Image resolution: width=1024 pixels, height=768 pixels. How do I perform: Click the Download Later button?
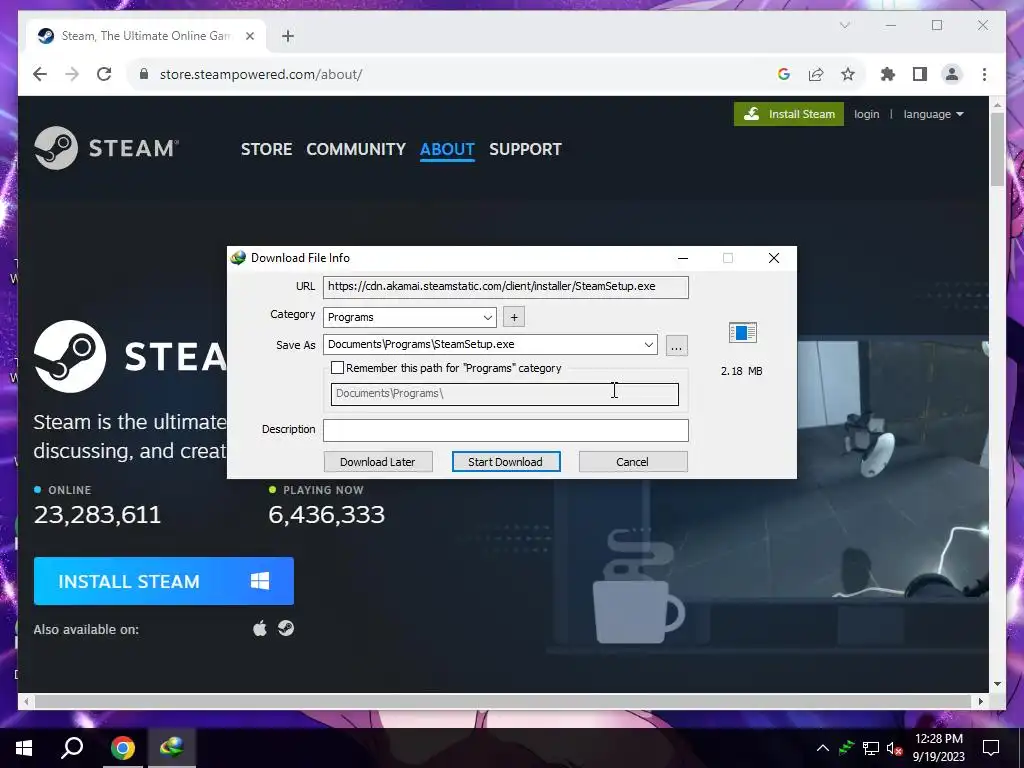[x=377, y=462]
